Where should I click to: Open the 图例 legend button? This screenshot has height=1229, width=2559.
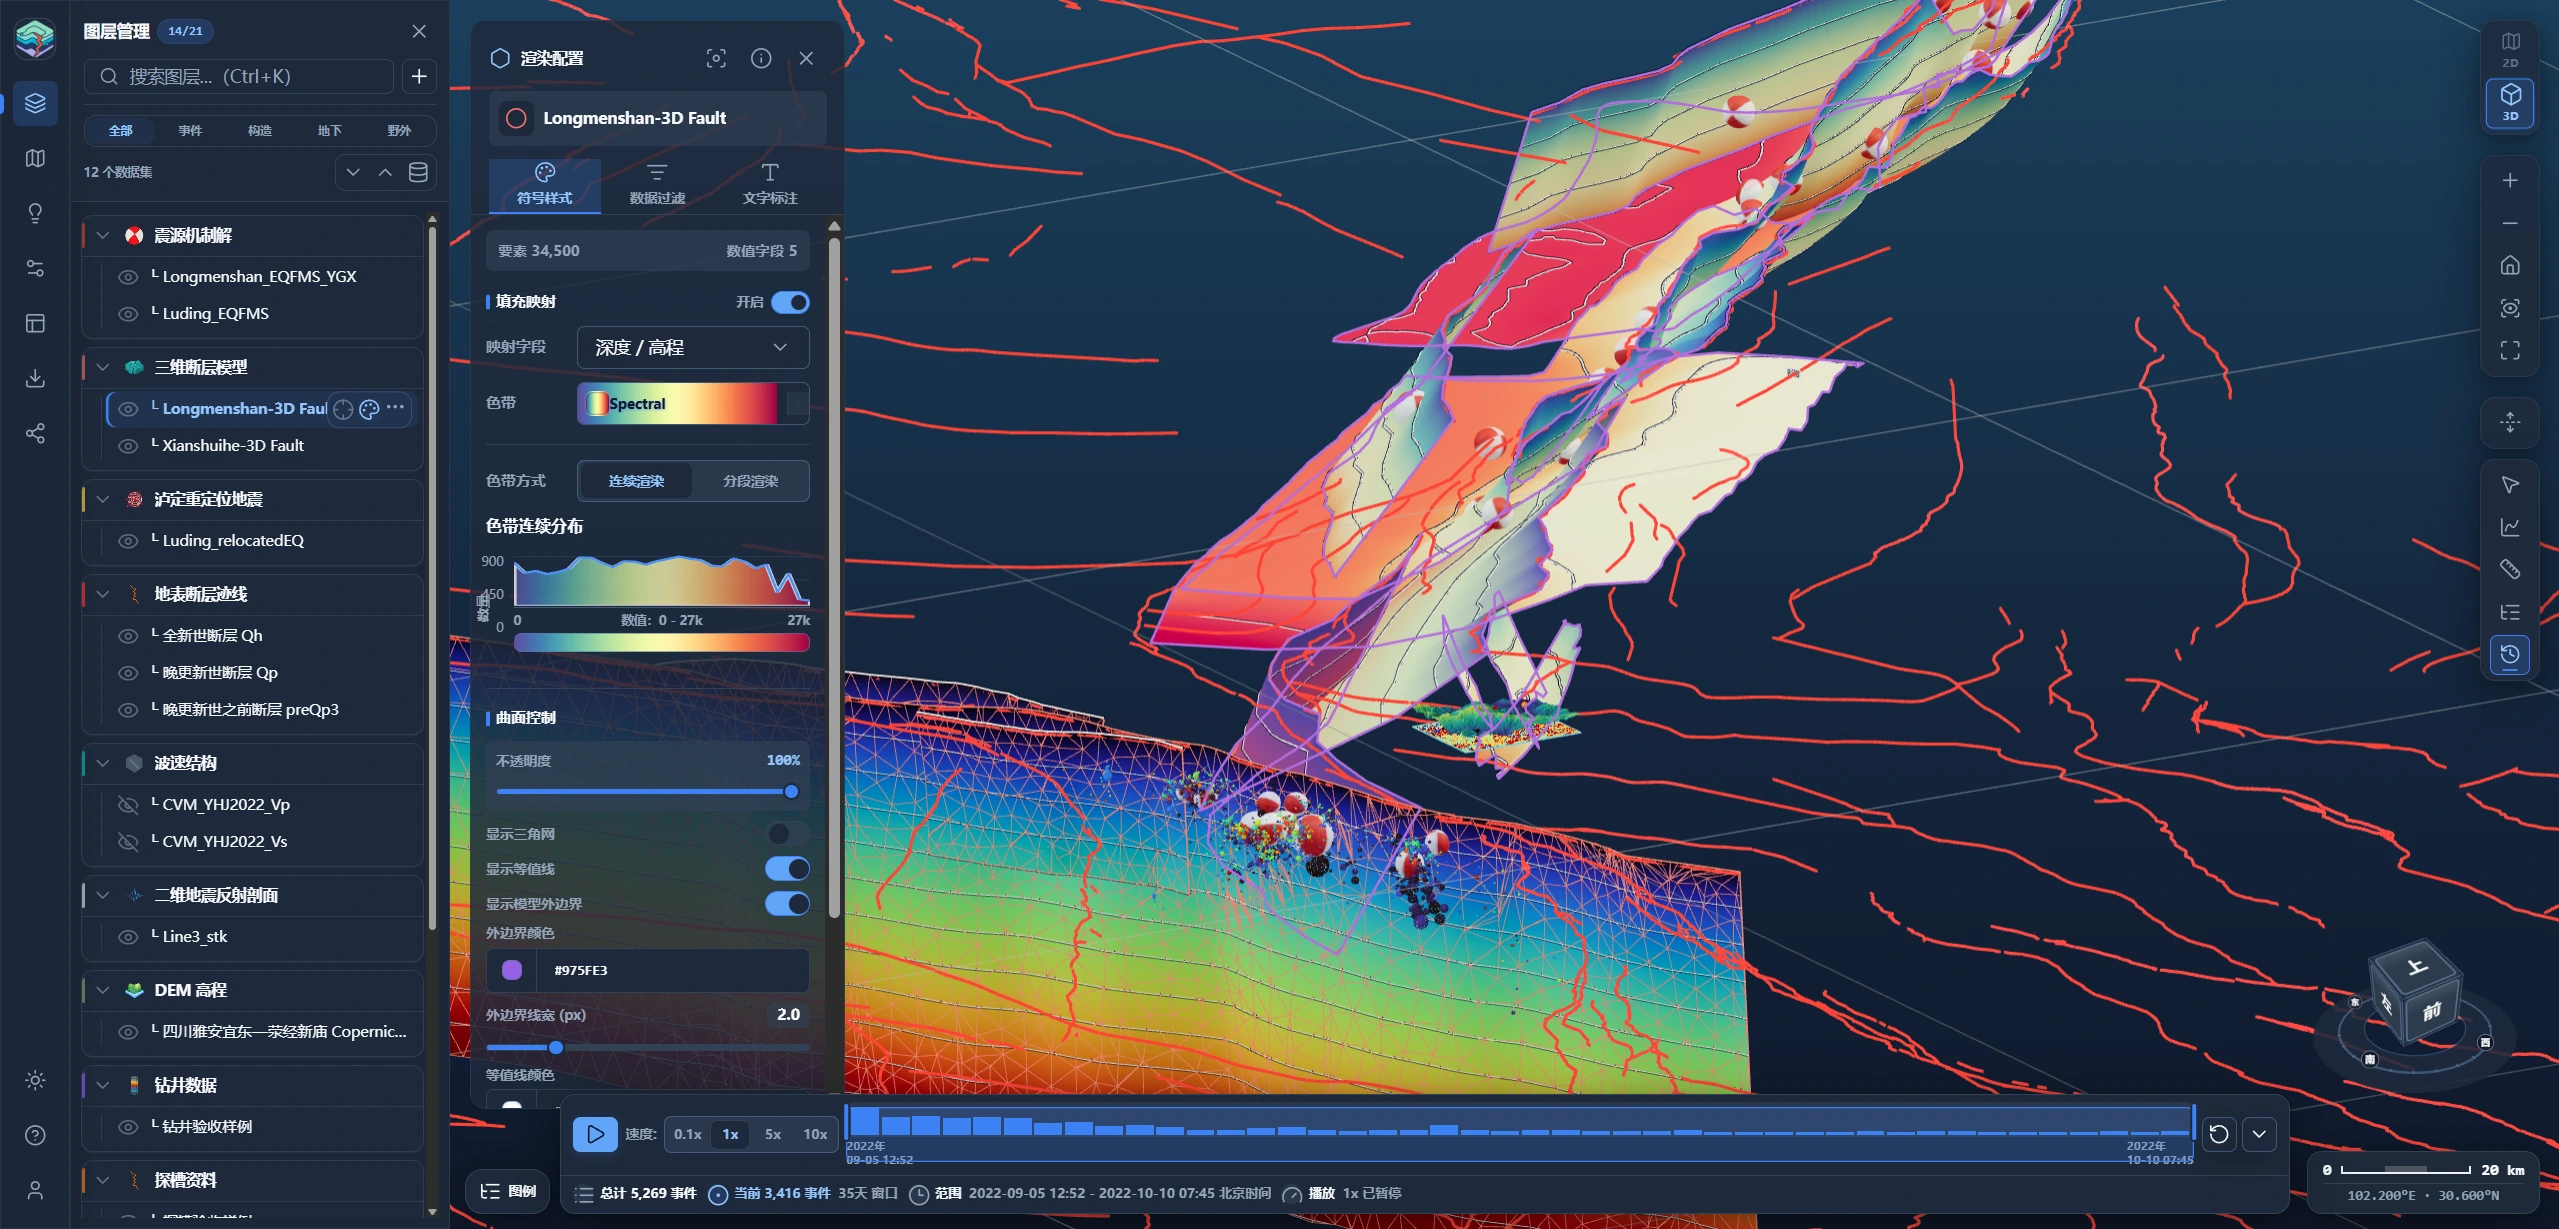tap(508, 1191)
